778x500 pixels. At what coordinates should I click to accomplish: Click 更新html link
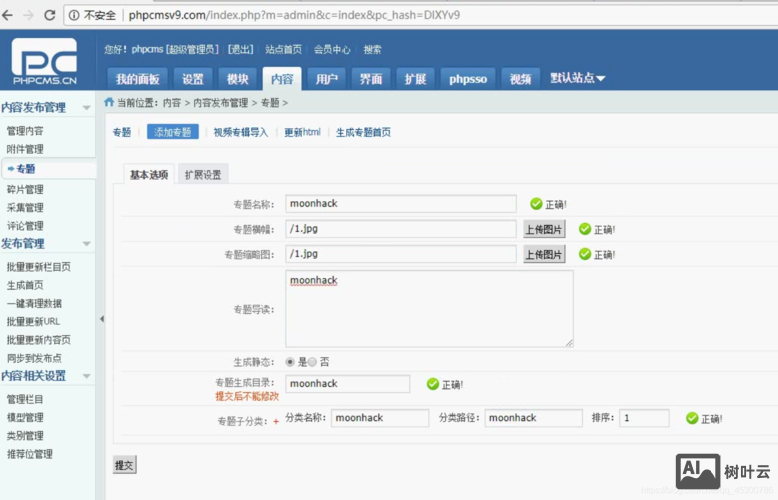click(x=302, y=132)
